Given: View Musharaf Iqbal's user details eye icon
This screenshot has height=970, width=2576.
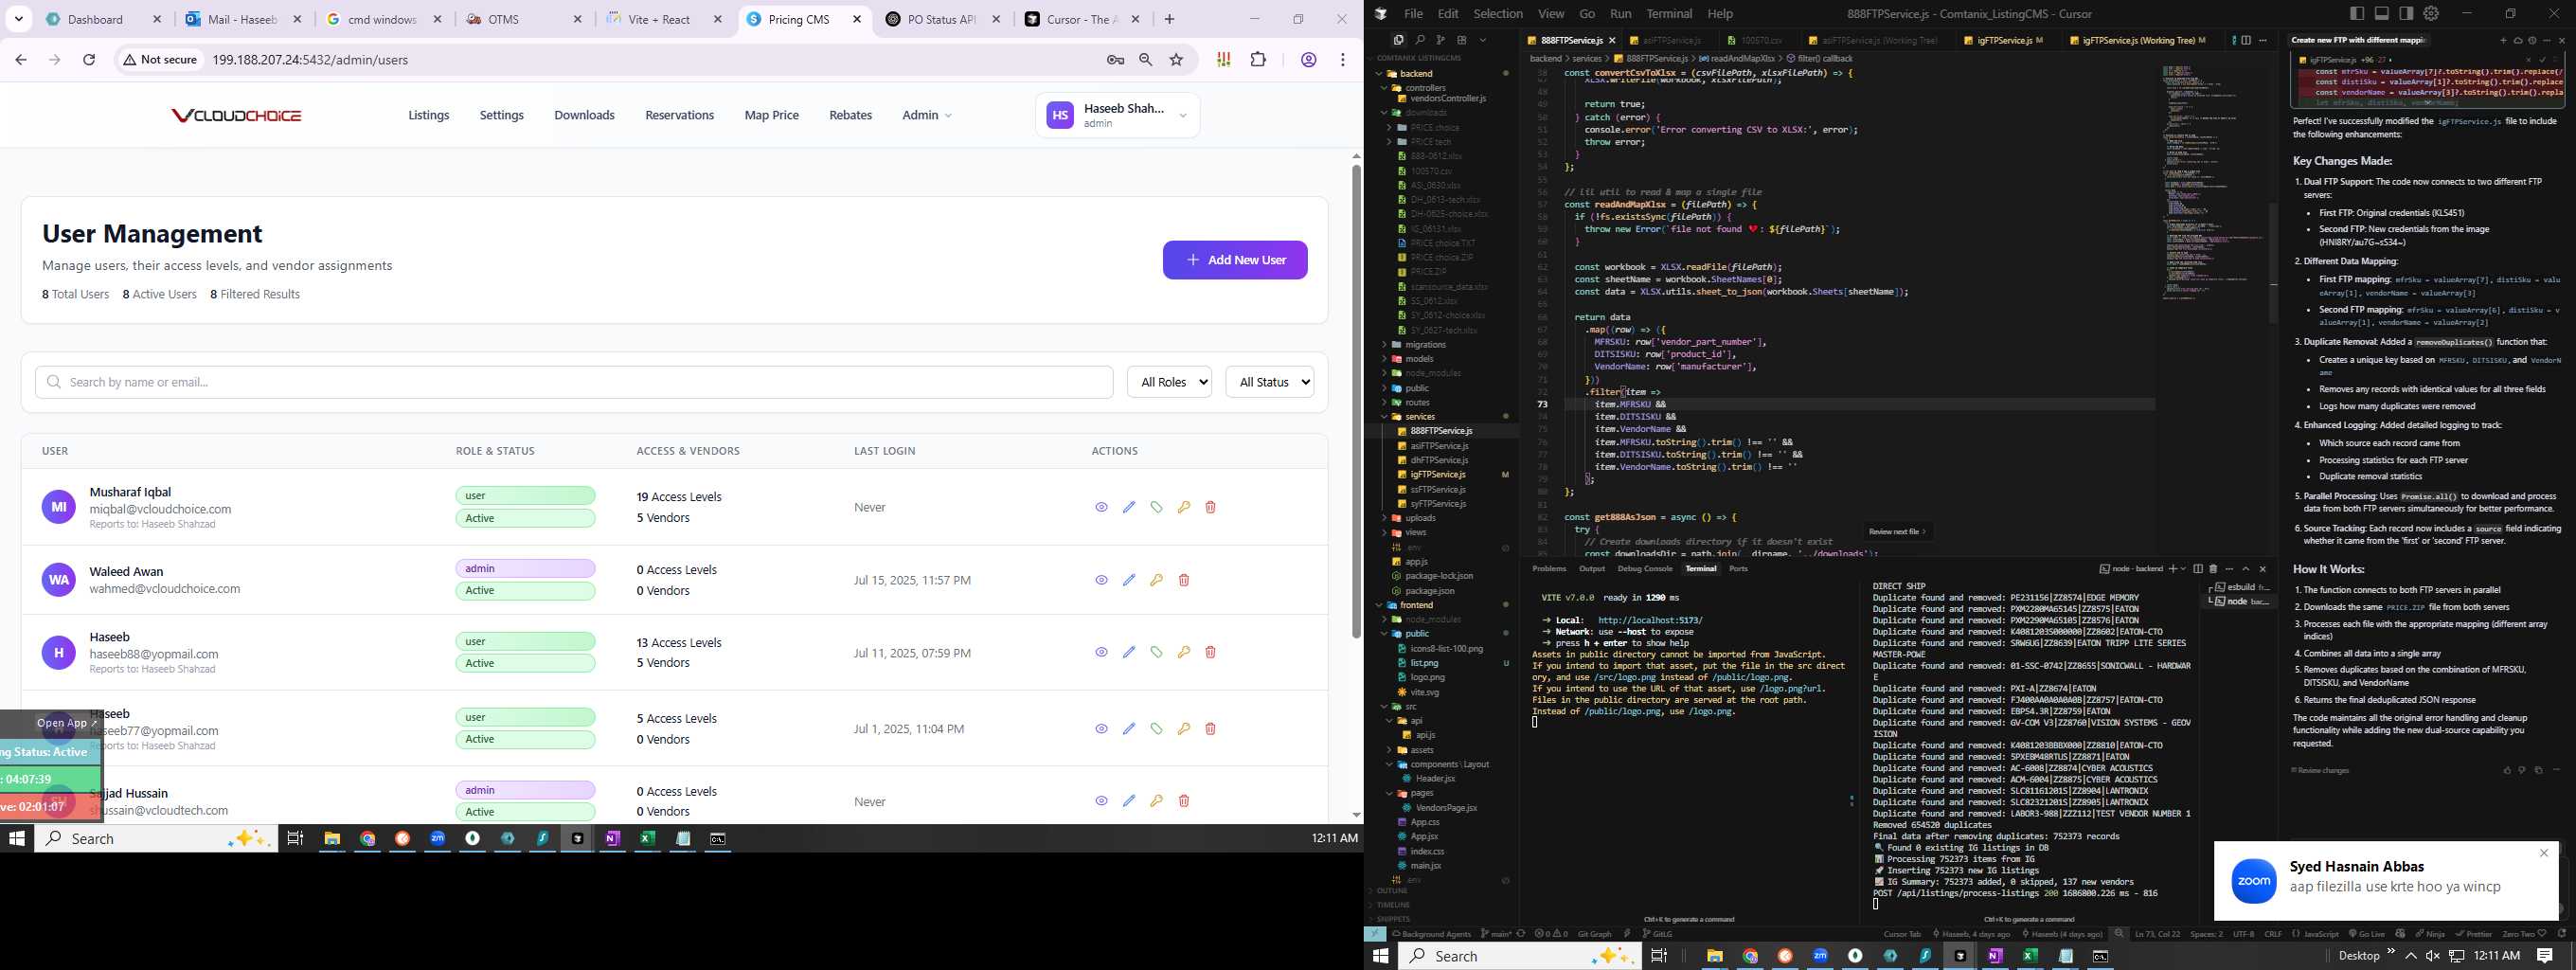Looking at the screenshot, I should 1101,507.
